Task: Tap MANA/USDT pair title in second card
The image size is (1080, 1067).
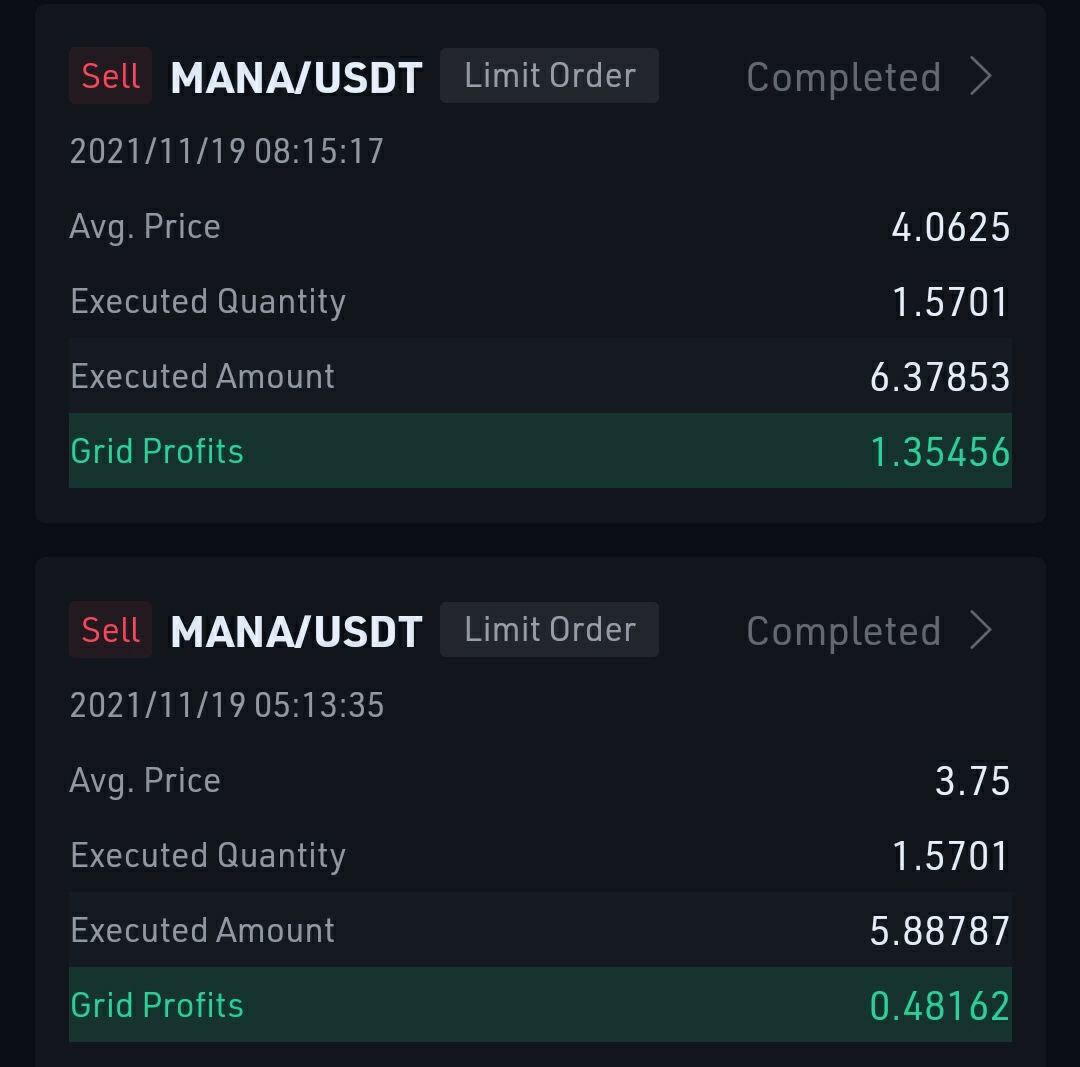Action: [296, 631]
